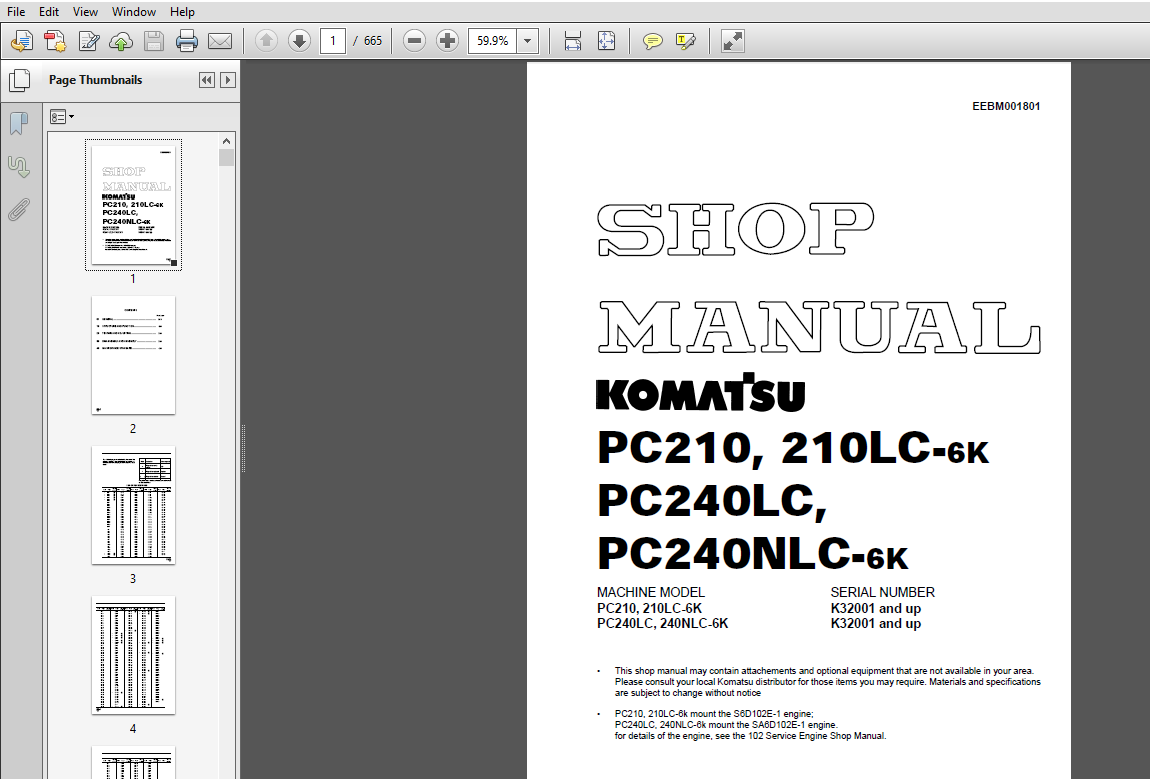Screen dimensions: 1150x779
Task: Select page 3 thumbnail
Action: pos(133,505)
